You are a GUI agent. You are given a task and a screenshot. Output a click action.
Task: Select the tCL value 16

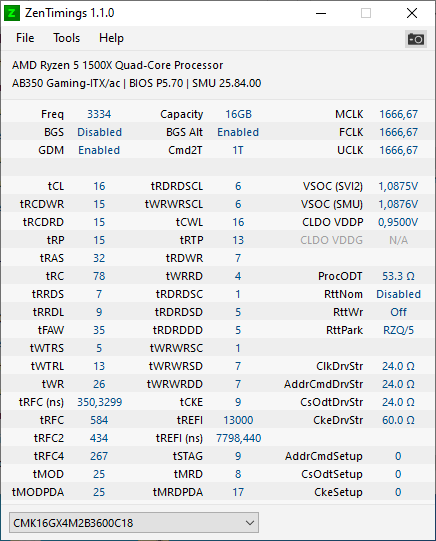[x=99, y=186]
